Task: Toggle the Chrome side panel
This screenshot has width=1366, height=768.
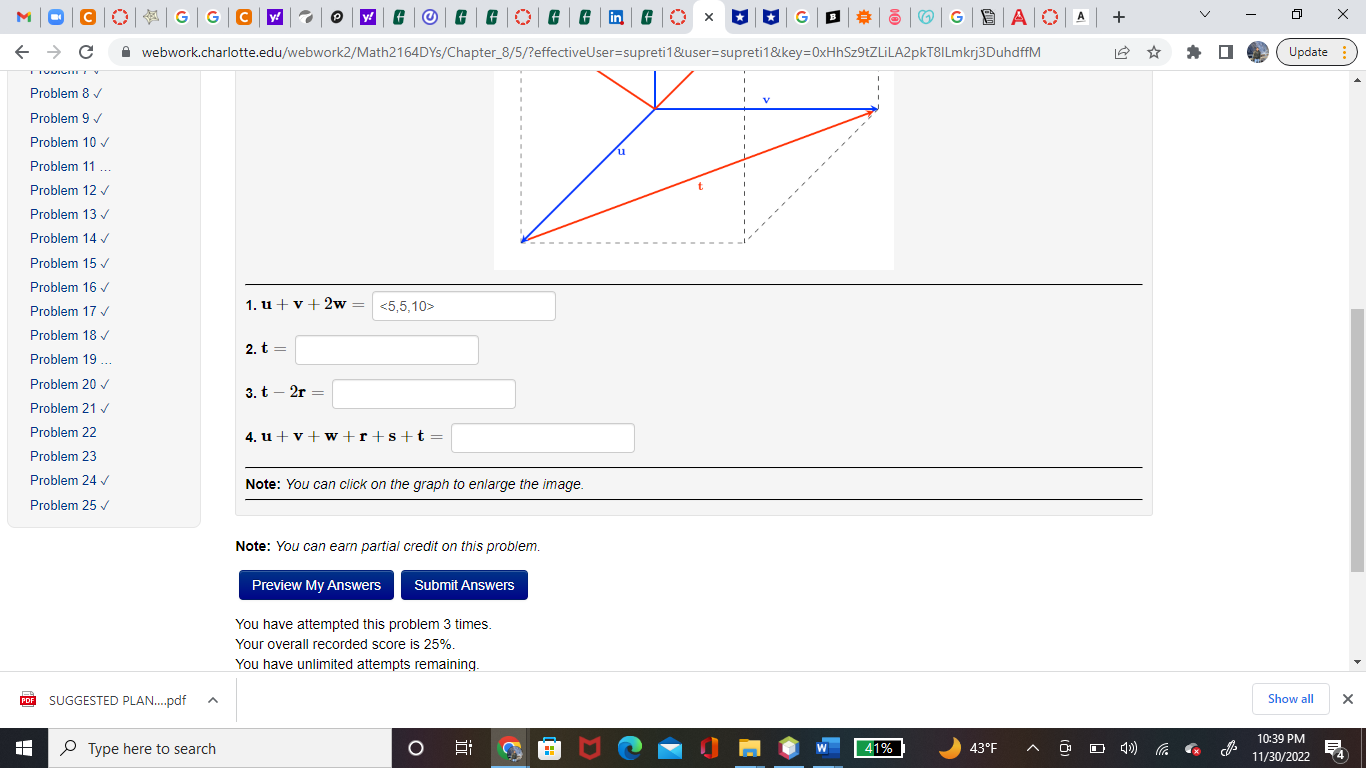Action: click(x=1226, y=52)
